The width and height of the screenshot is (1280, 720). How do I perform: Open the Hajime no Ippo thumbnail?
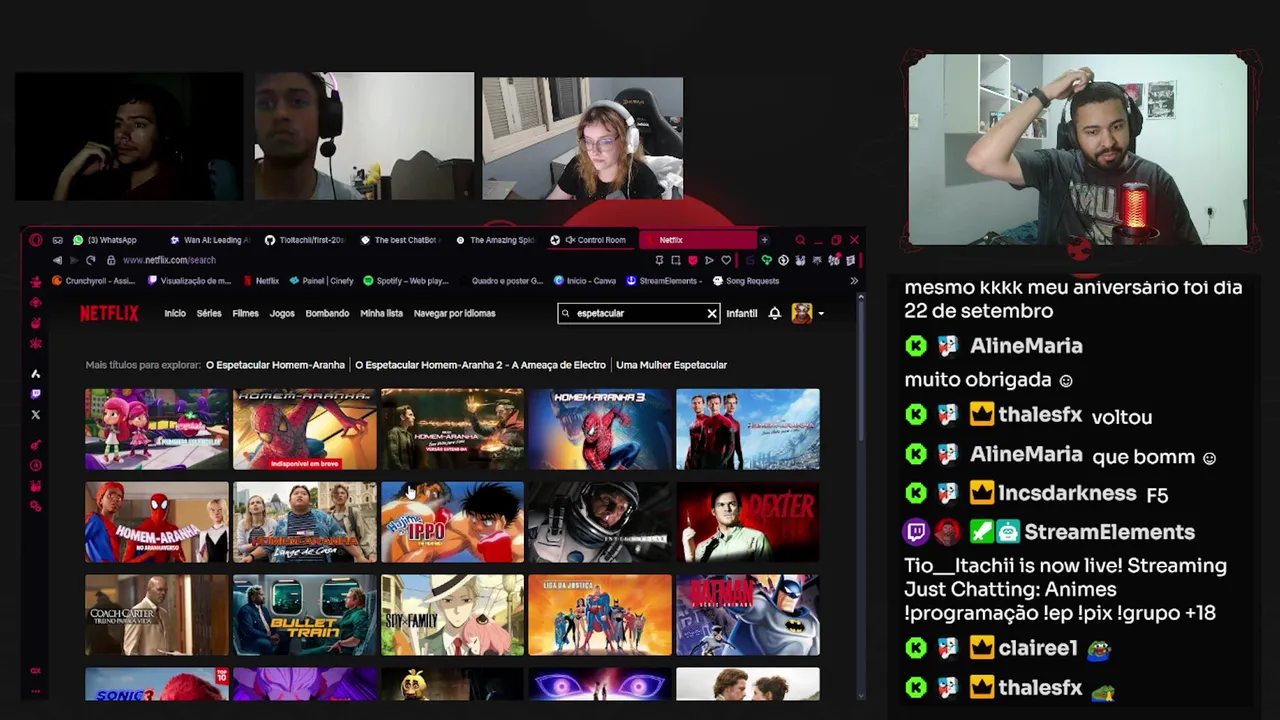click(x=452, y=522)
